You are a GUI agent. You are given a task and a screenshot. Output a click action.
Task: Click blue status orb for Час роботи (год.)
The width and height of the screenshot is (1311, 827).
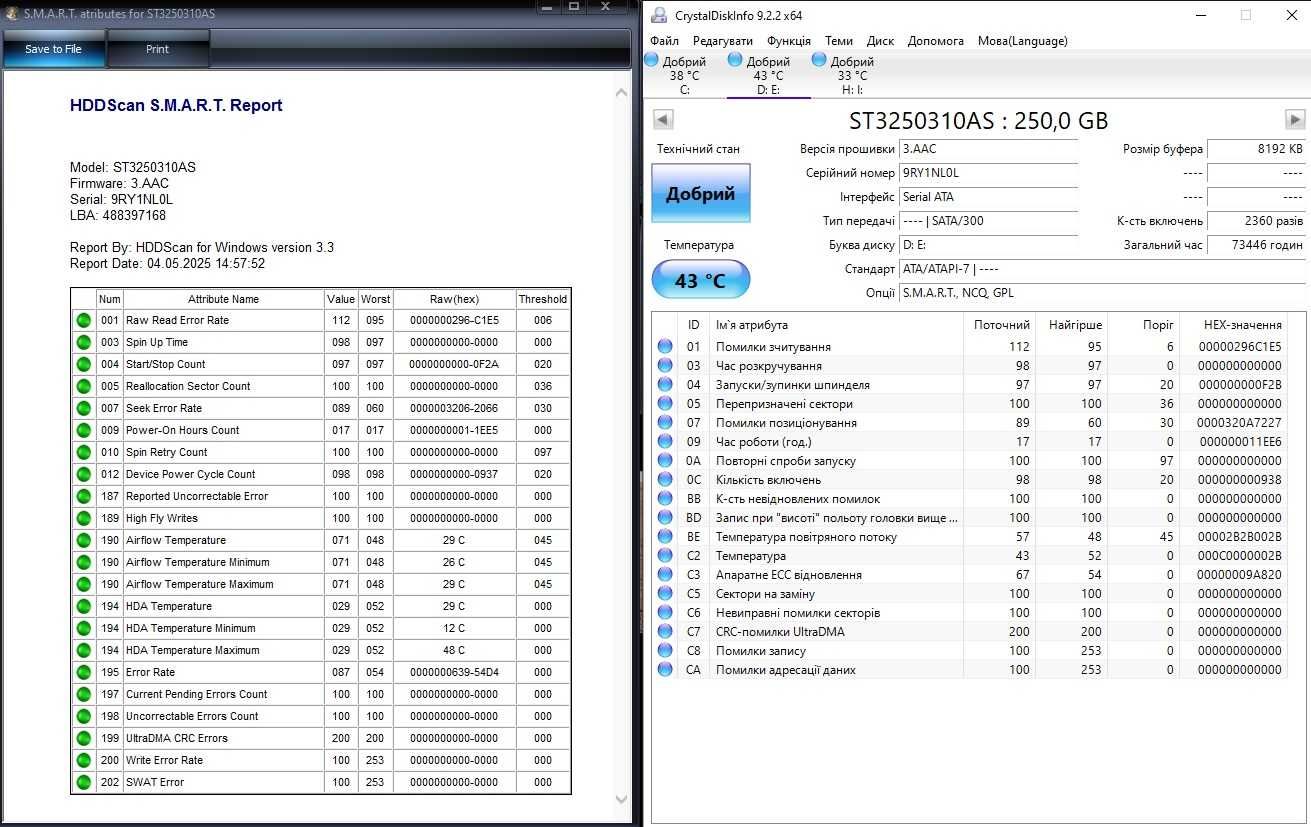coord(665,441)
